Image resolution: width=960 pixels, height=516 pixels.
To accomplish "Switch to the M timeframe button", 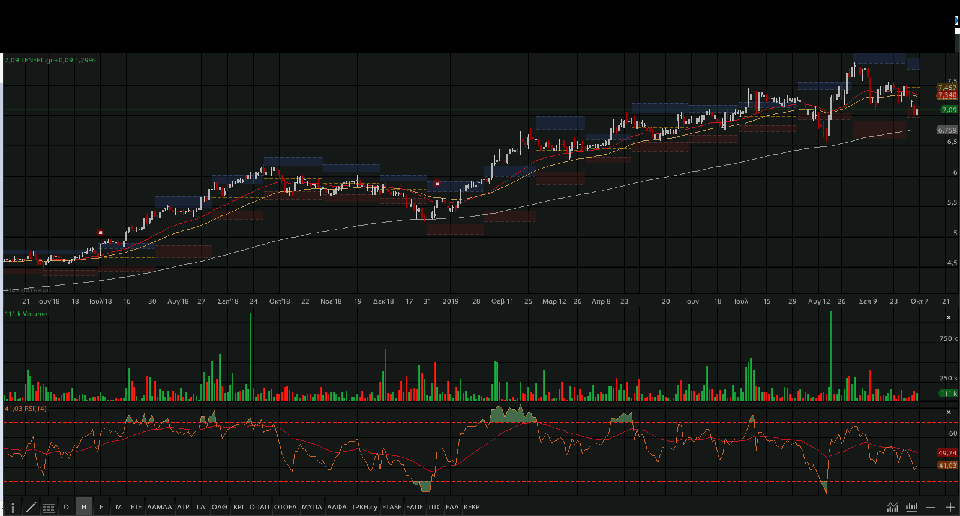I will [x=118, y=508].
